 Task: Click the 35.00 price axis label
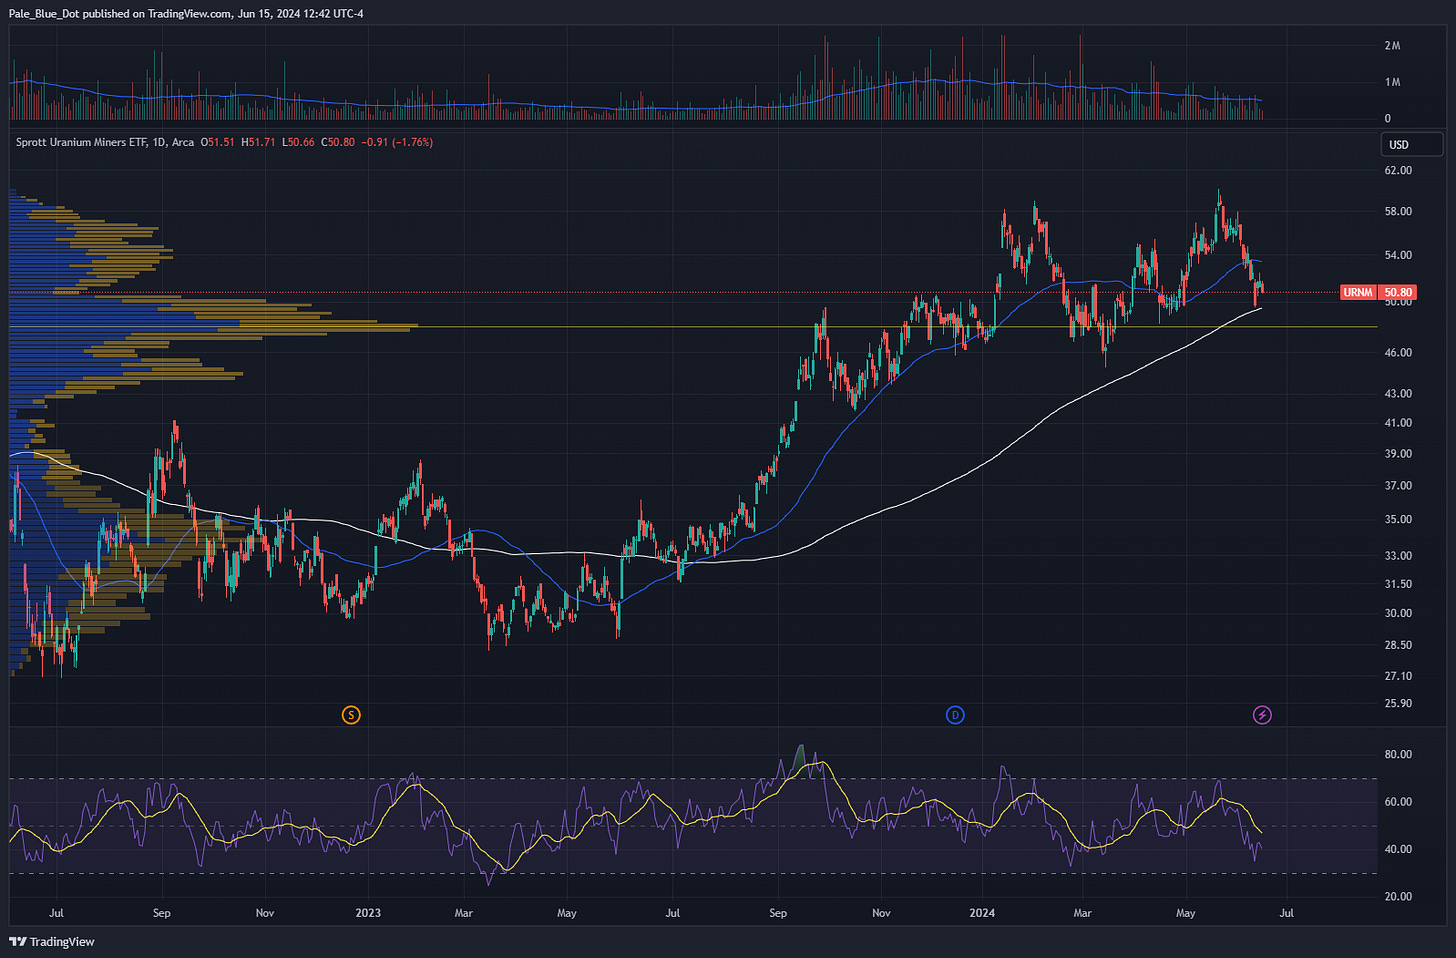coord(1398,519)
